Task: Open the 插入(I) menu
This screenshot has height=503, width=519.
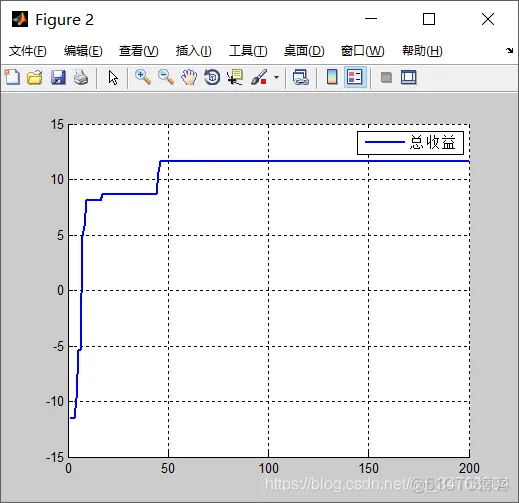Action: [x=194, y=51]
